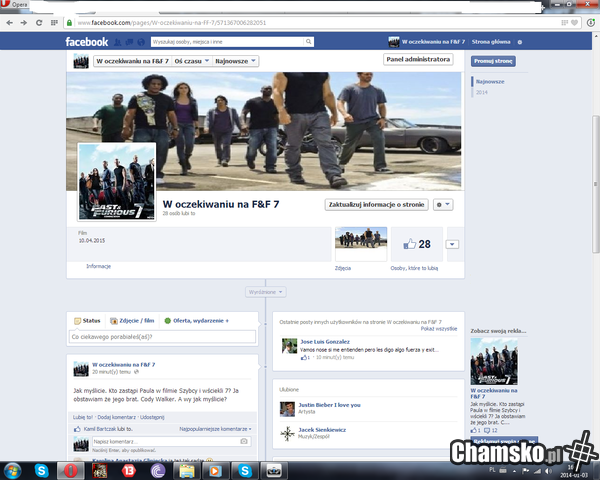Open the 'Wyróżnione' filter dropdown

[x=265, y=292]
